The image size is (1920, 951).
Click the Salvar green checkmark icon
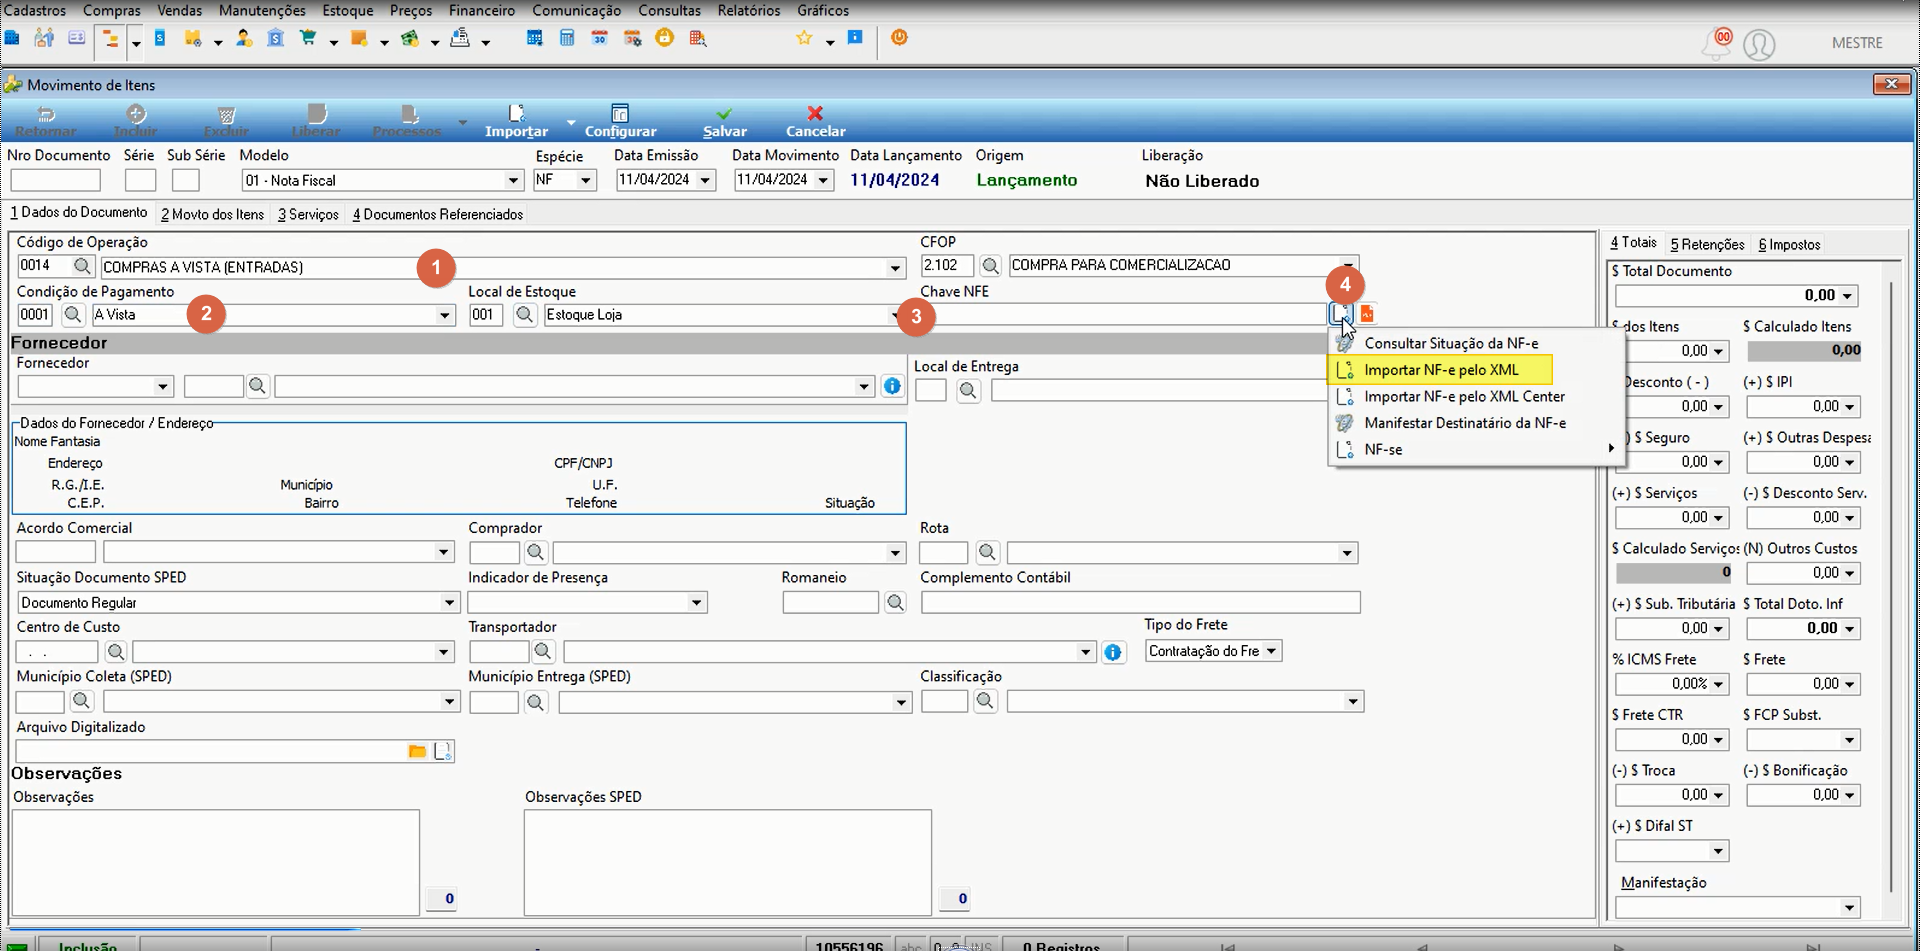[724, 114]
